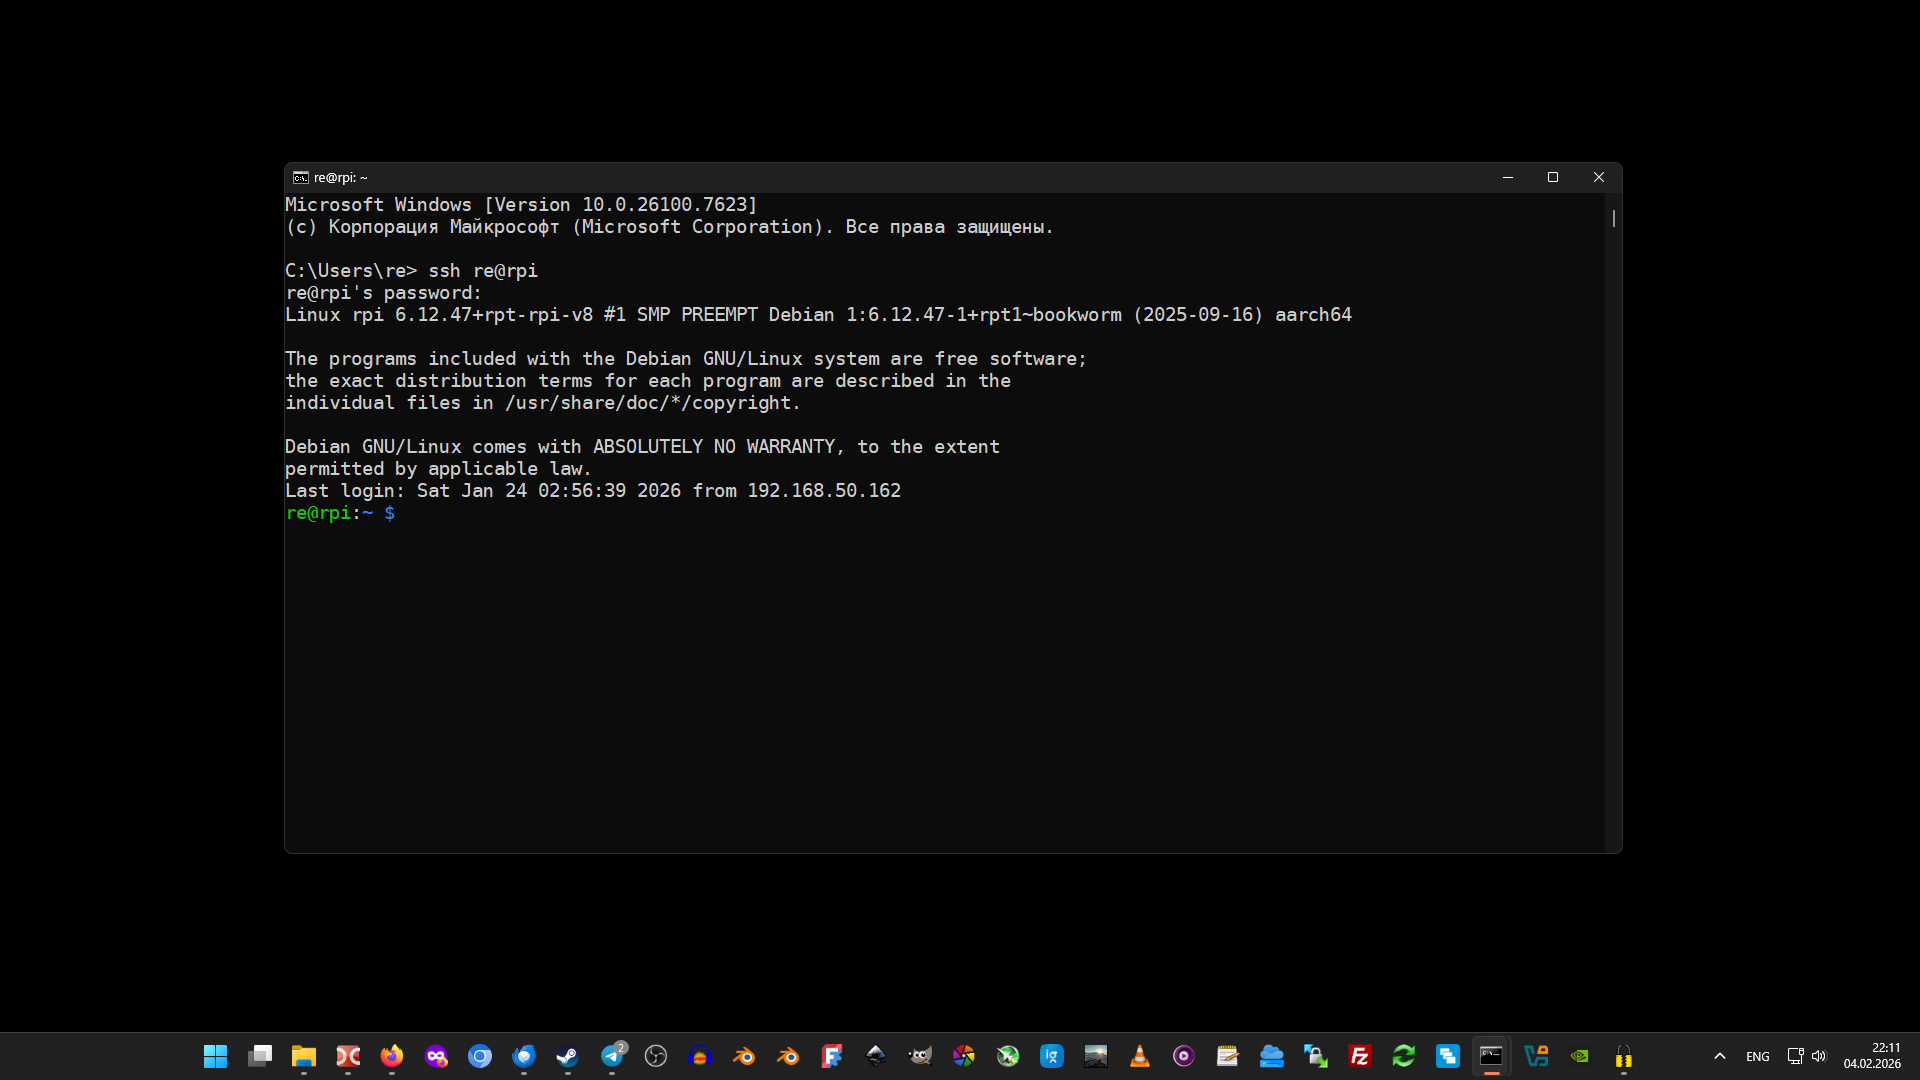This screenshot has width=1920, height=1080.
Task: Open GIMP from the taskbar
Action: click(920, 1056)
